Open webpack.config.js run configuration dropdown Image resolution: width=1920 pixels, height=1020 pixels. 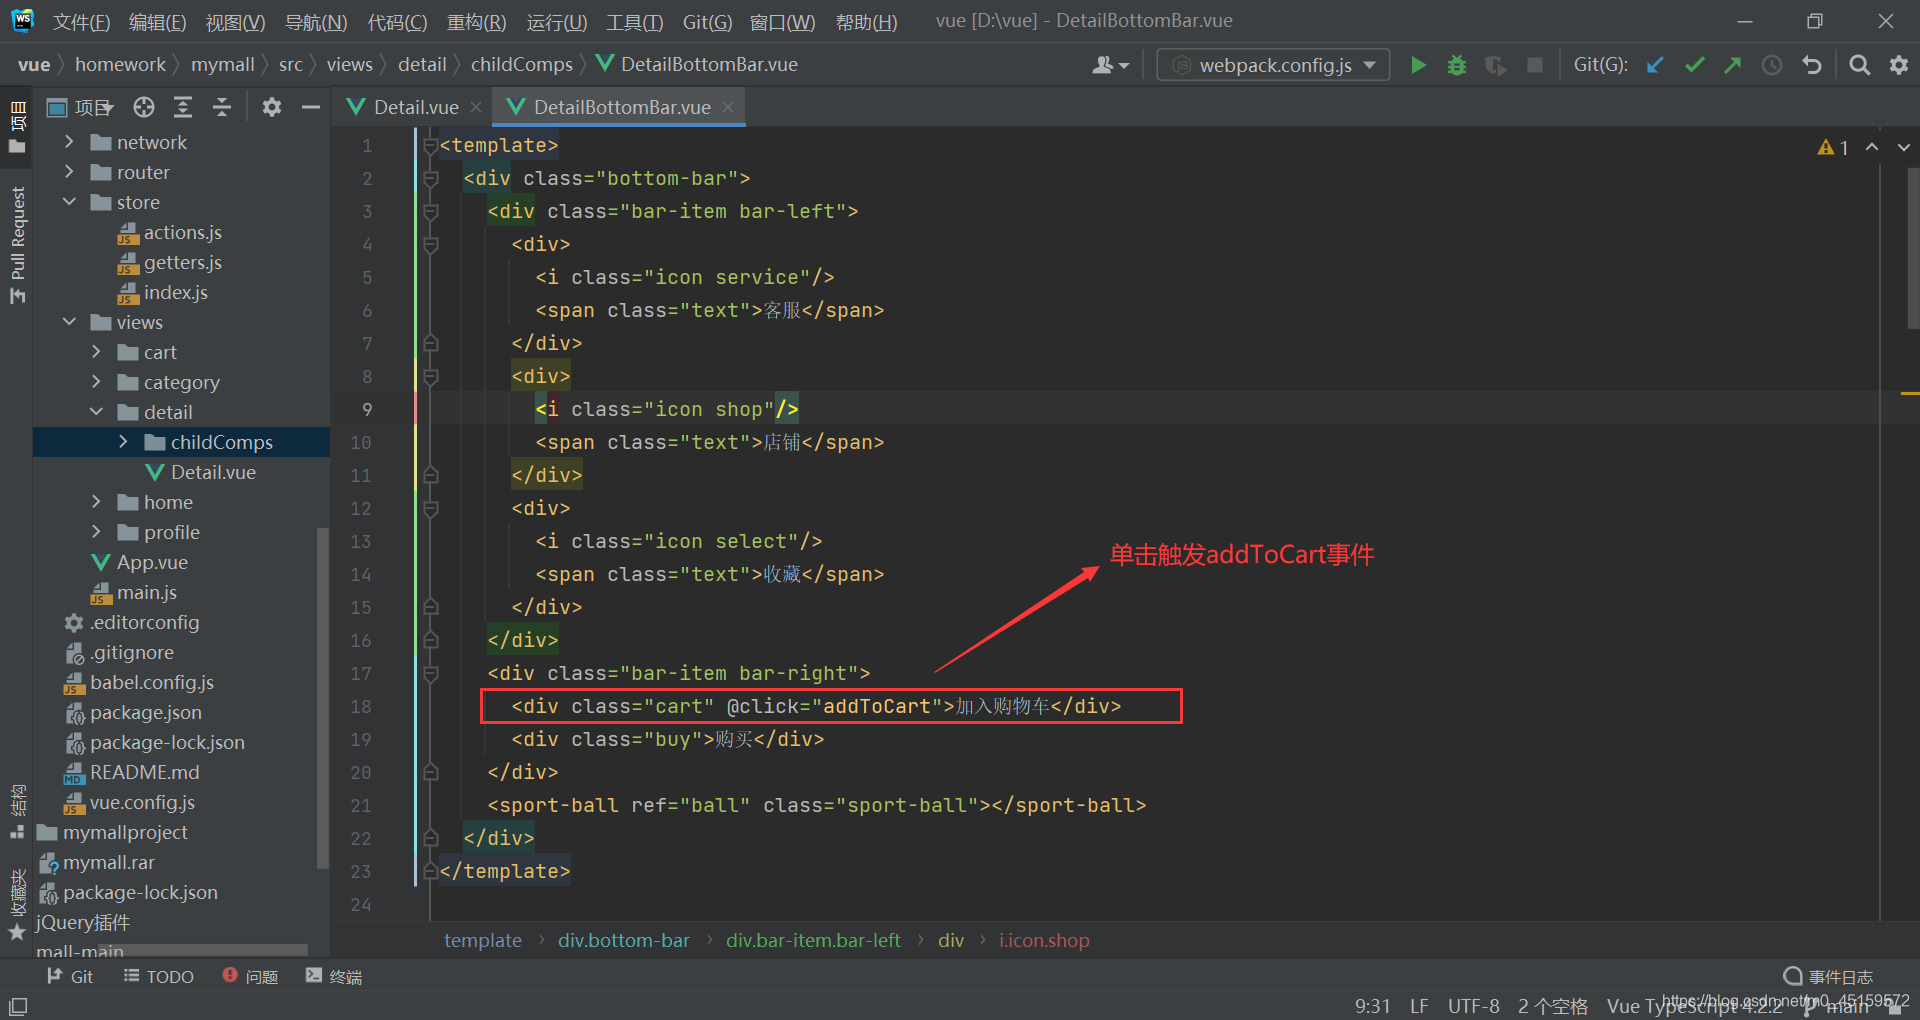pyautogui.click(x=1273, y=65)
